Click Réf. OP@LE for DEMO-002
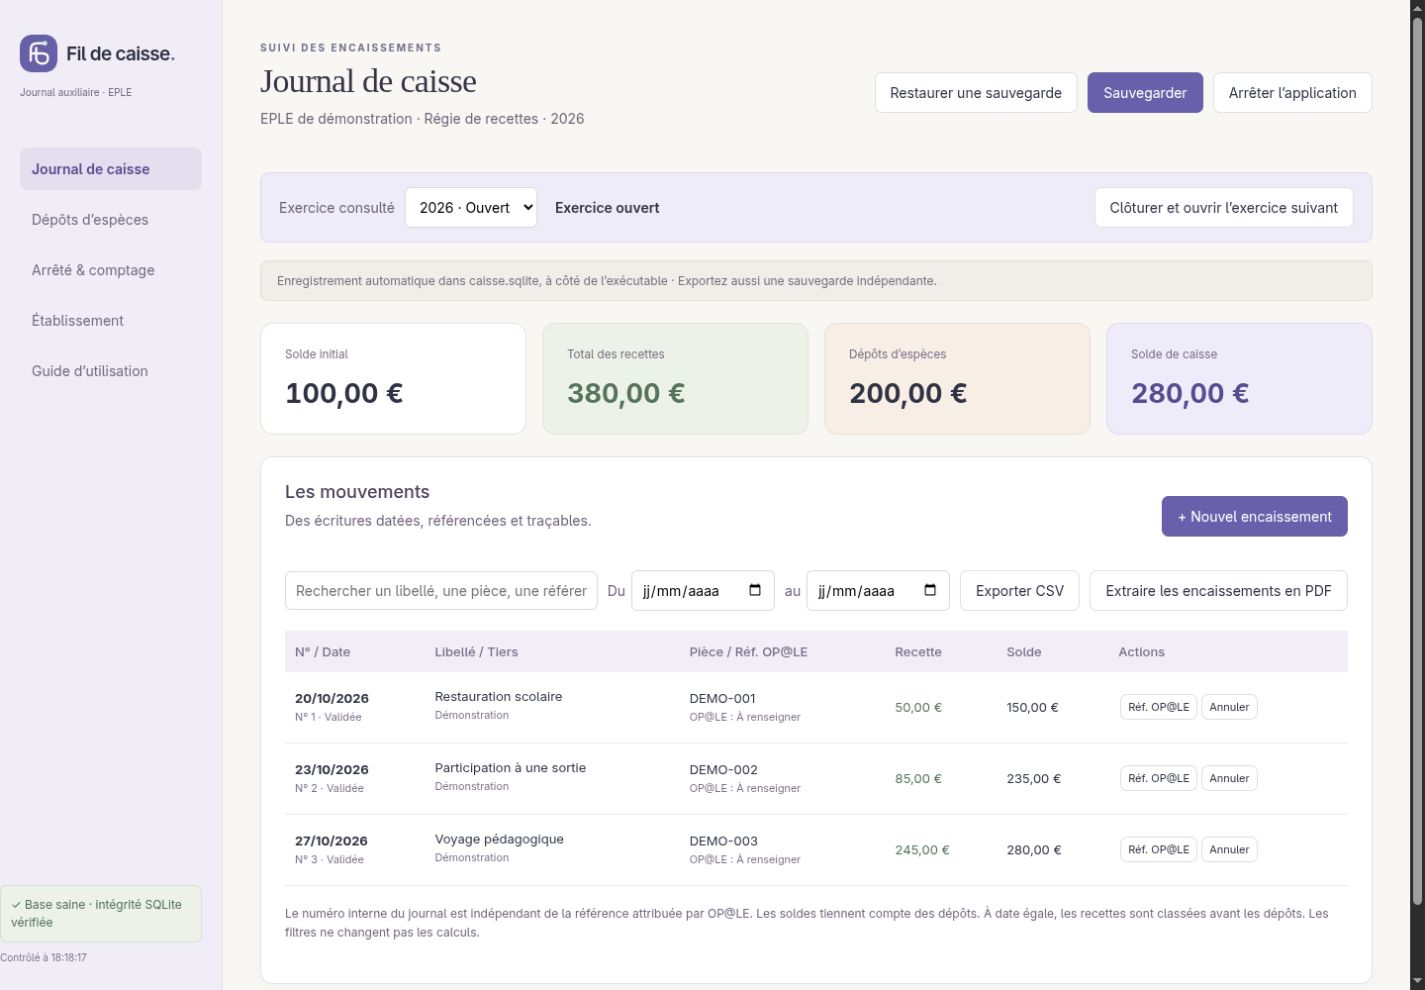Viewport: 1425px width, 990px height. [x=1158, y=778]
